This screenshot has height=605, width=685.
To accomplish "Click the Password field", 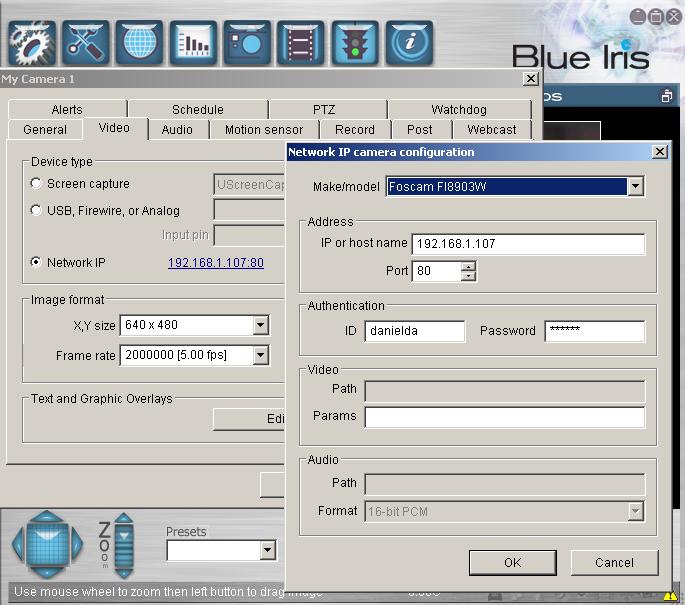I will [595, 331].
